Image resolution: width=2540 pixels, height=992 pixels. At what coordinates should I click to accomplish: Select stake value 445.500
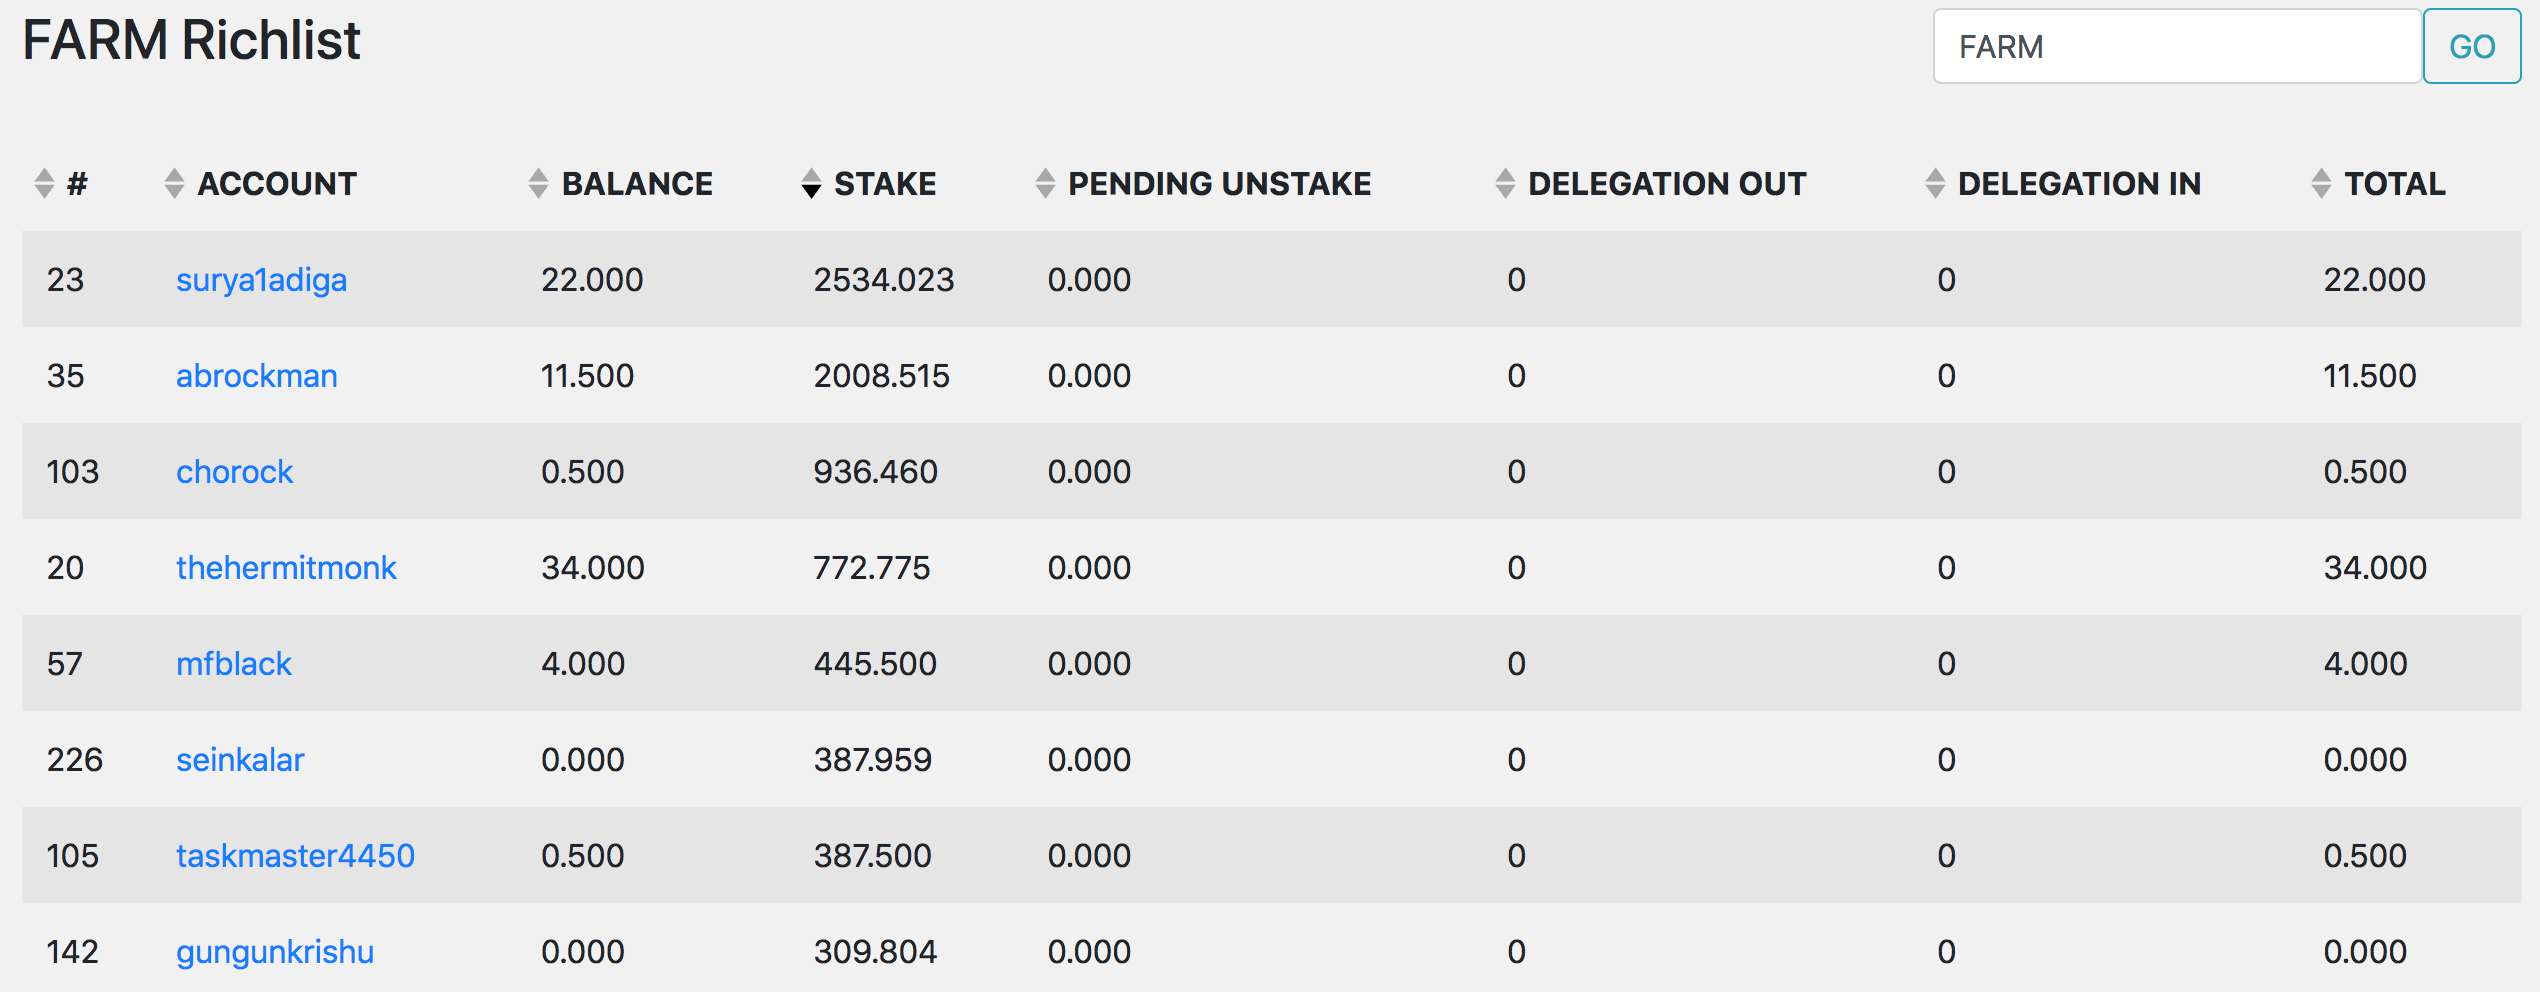(875, 664)
